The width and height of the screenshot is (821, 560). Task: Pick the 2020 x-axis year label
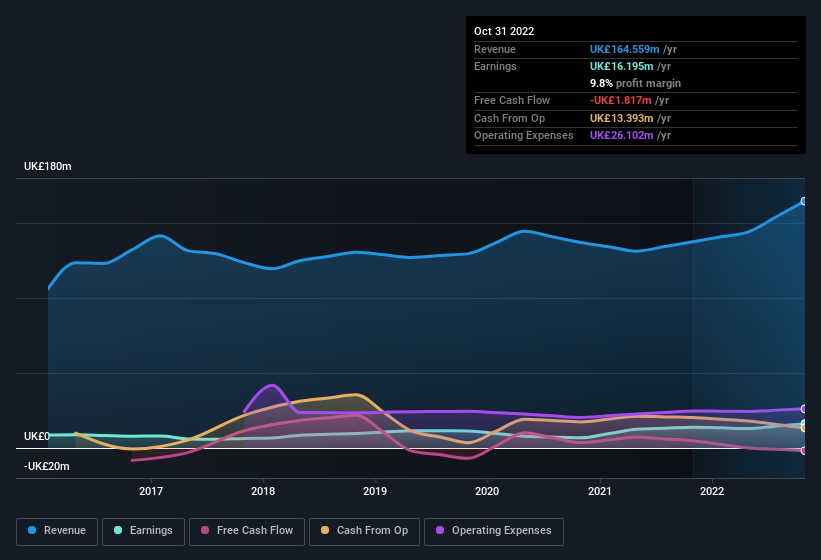click(x=487, y=491)
